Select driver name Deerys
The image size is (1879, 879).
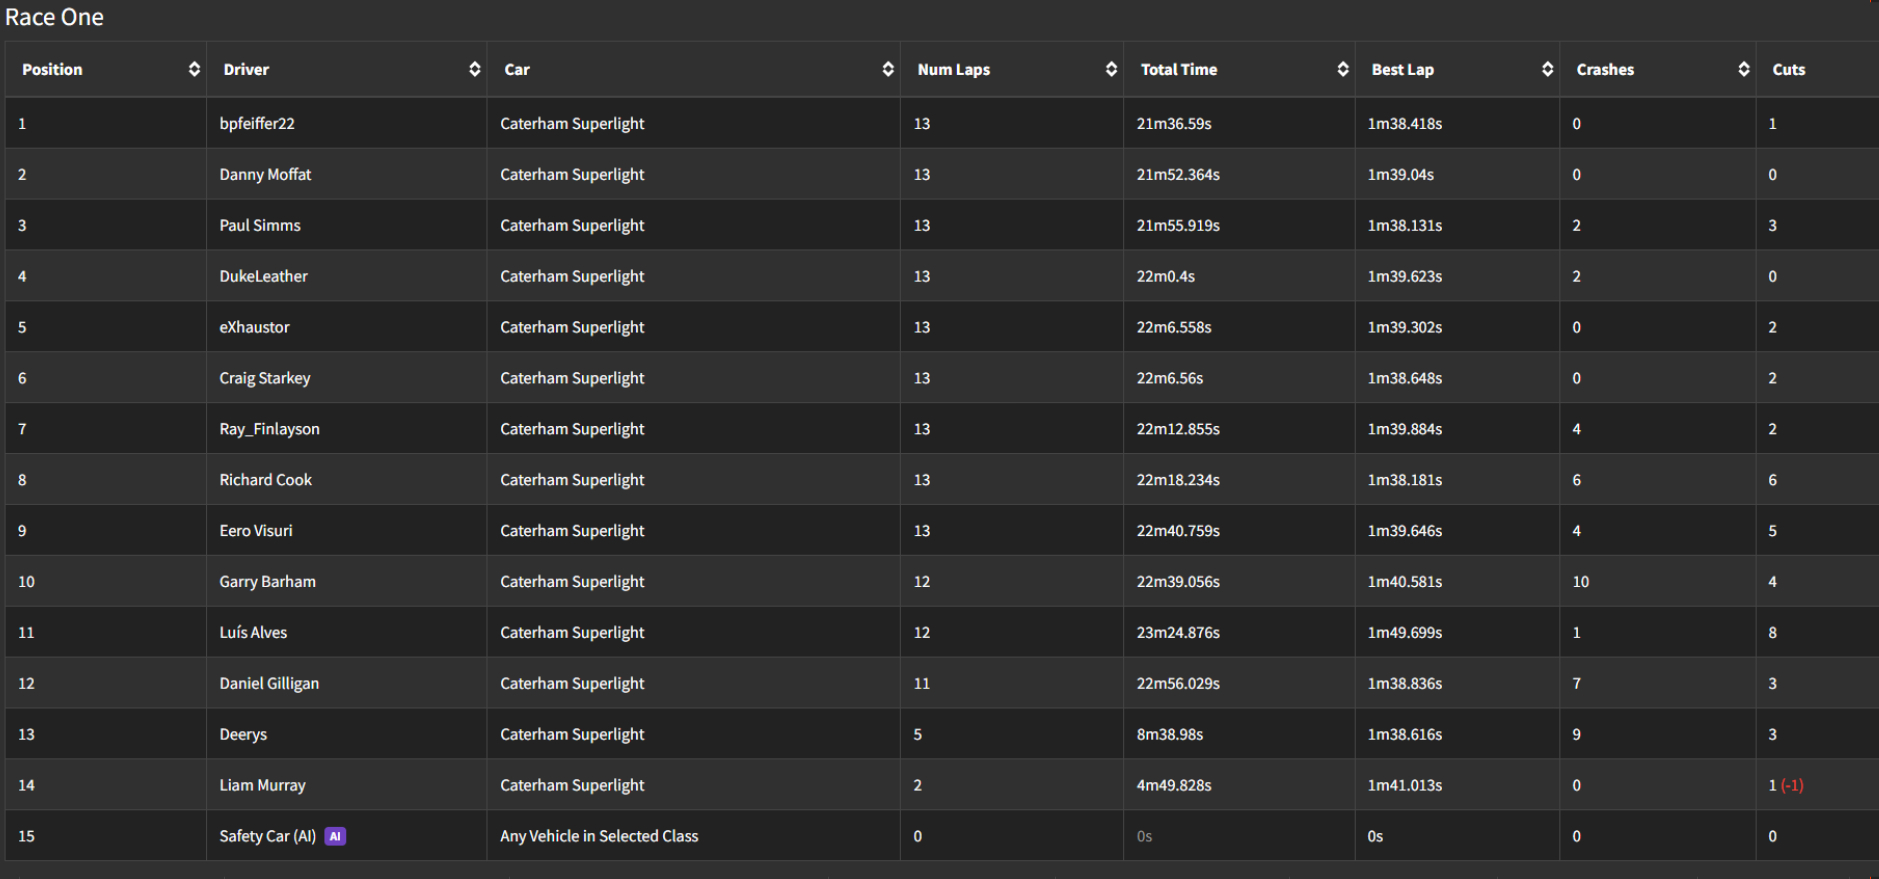coord(243,735)
